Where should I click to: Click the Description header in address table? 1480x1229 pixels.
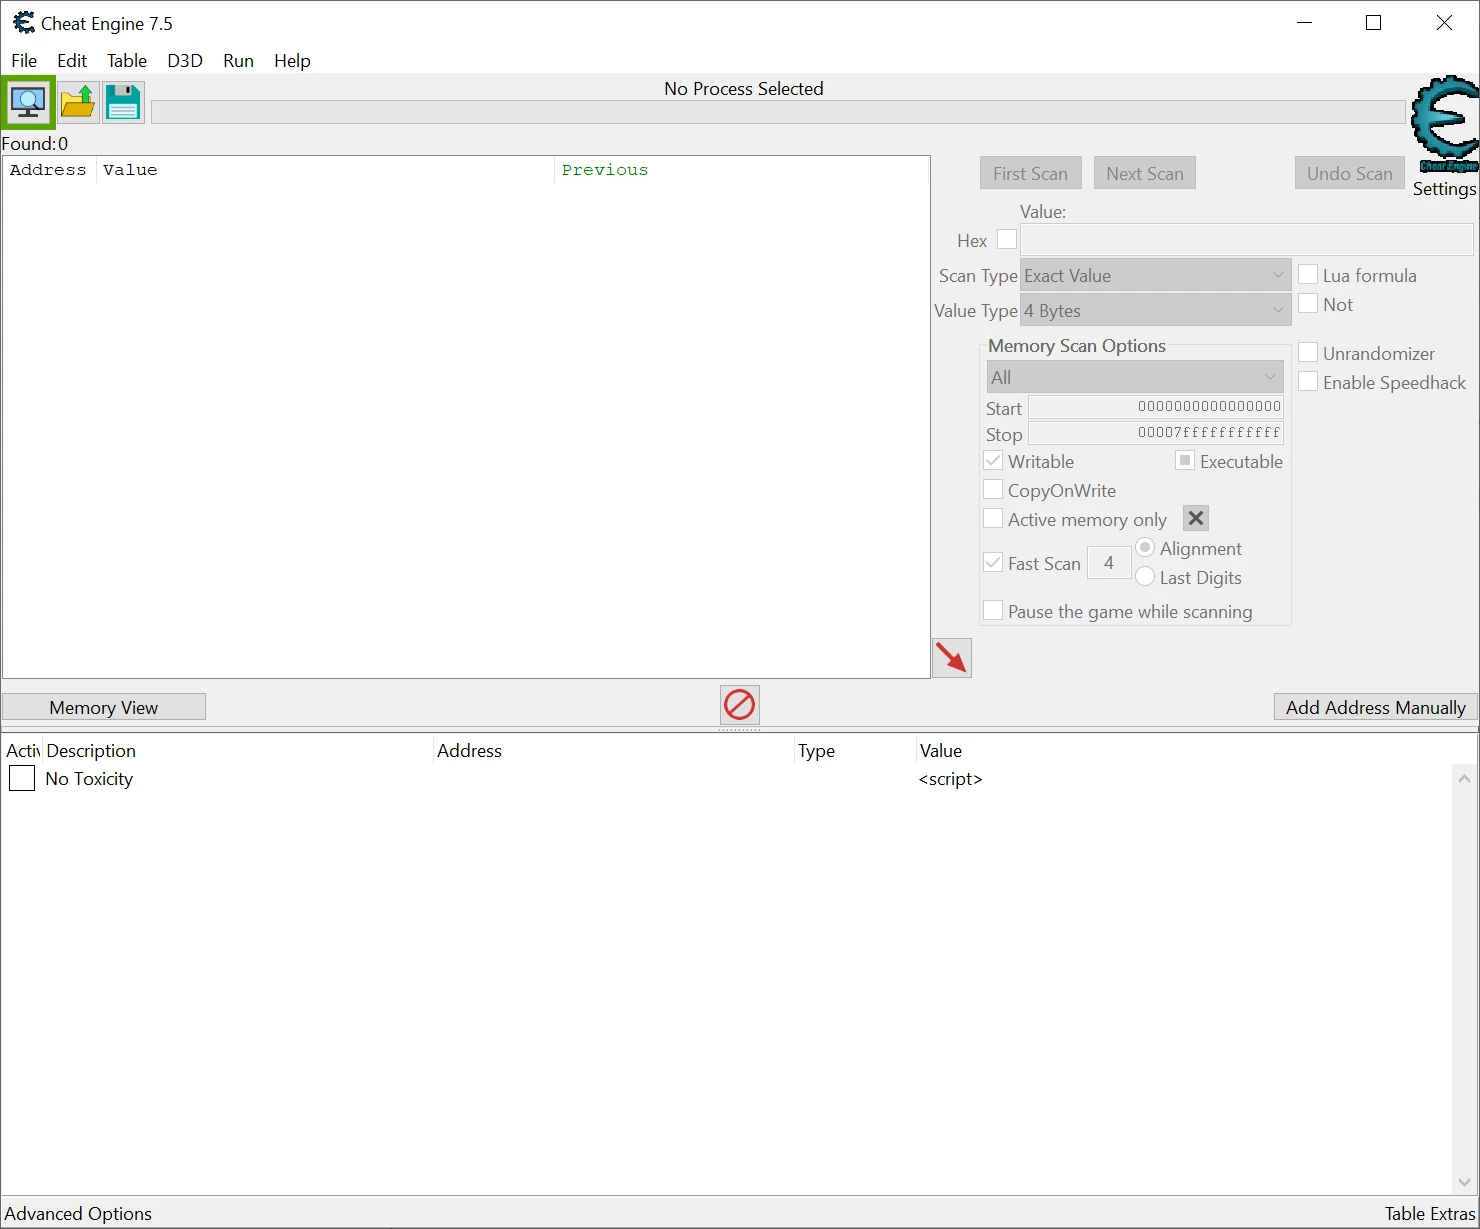[237, 751]
